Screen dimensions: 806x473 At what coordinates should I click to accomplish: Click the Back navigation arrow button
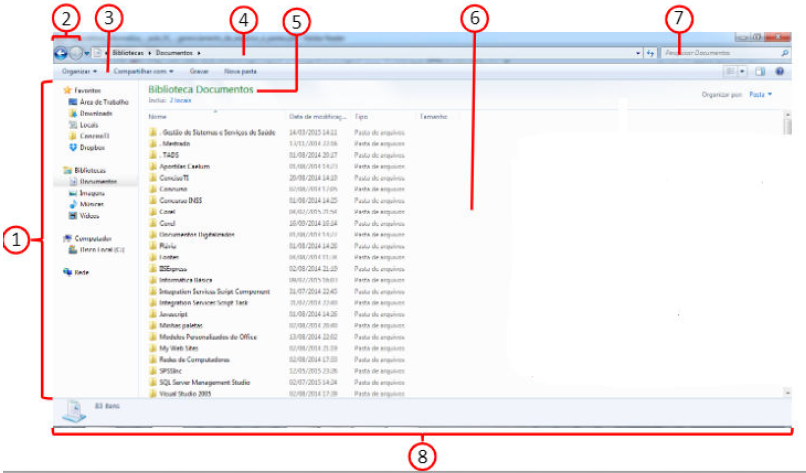[60, 52]
